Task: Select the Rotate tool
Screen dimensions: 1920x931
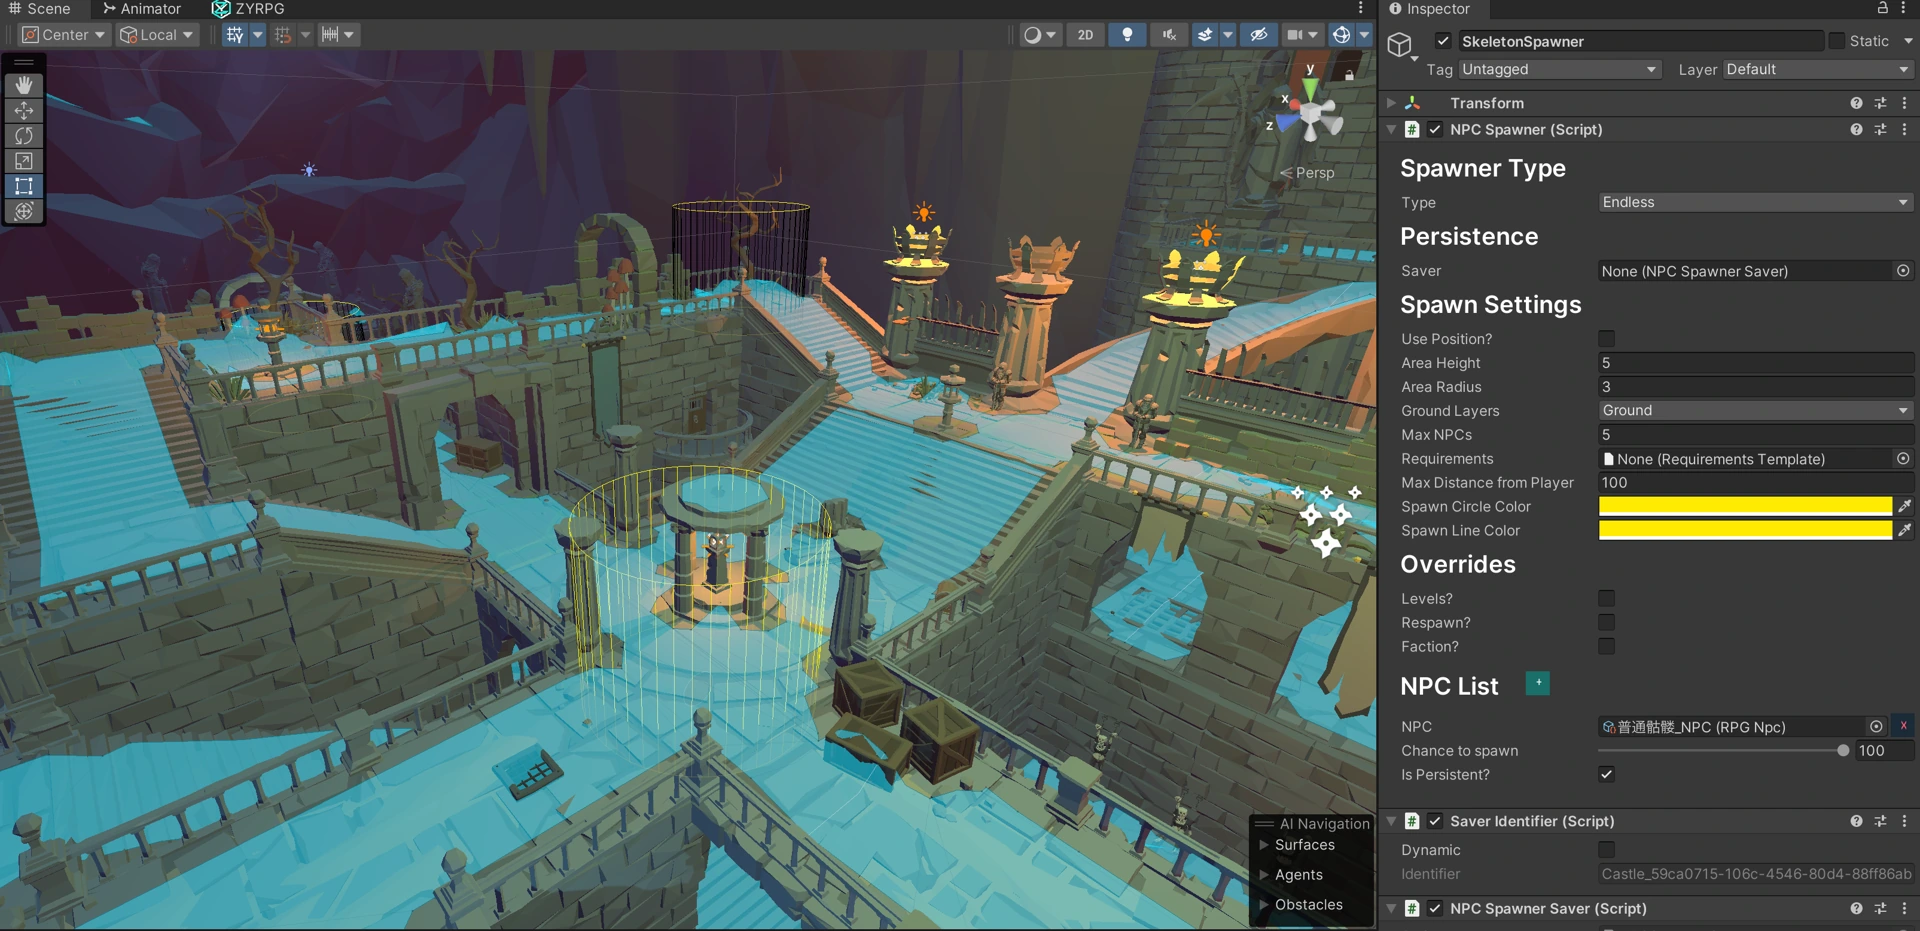Action: (x=24, y=135)
